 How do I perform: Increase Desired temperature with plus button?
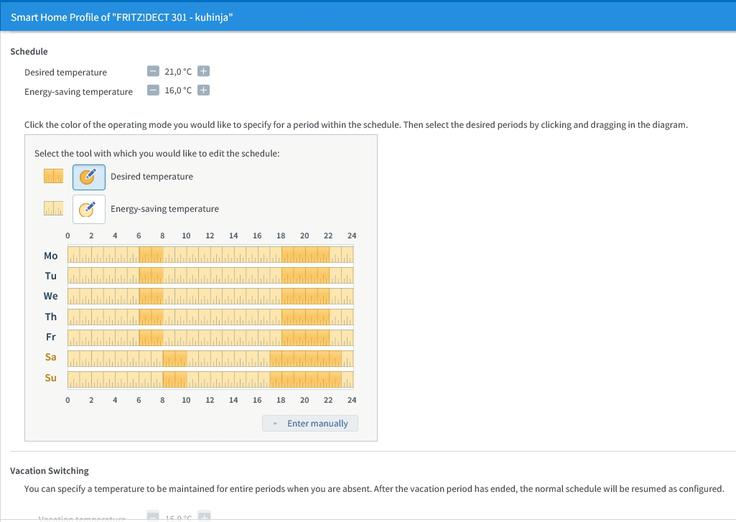(x=203, y=71)
